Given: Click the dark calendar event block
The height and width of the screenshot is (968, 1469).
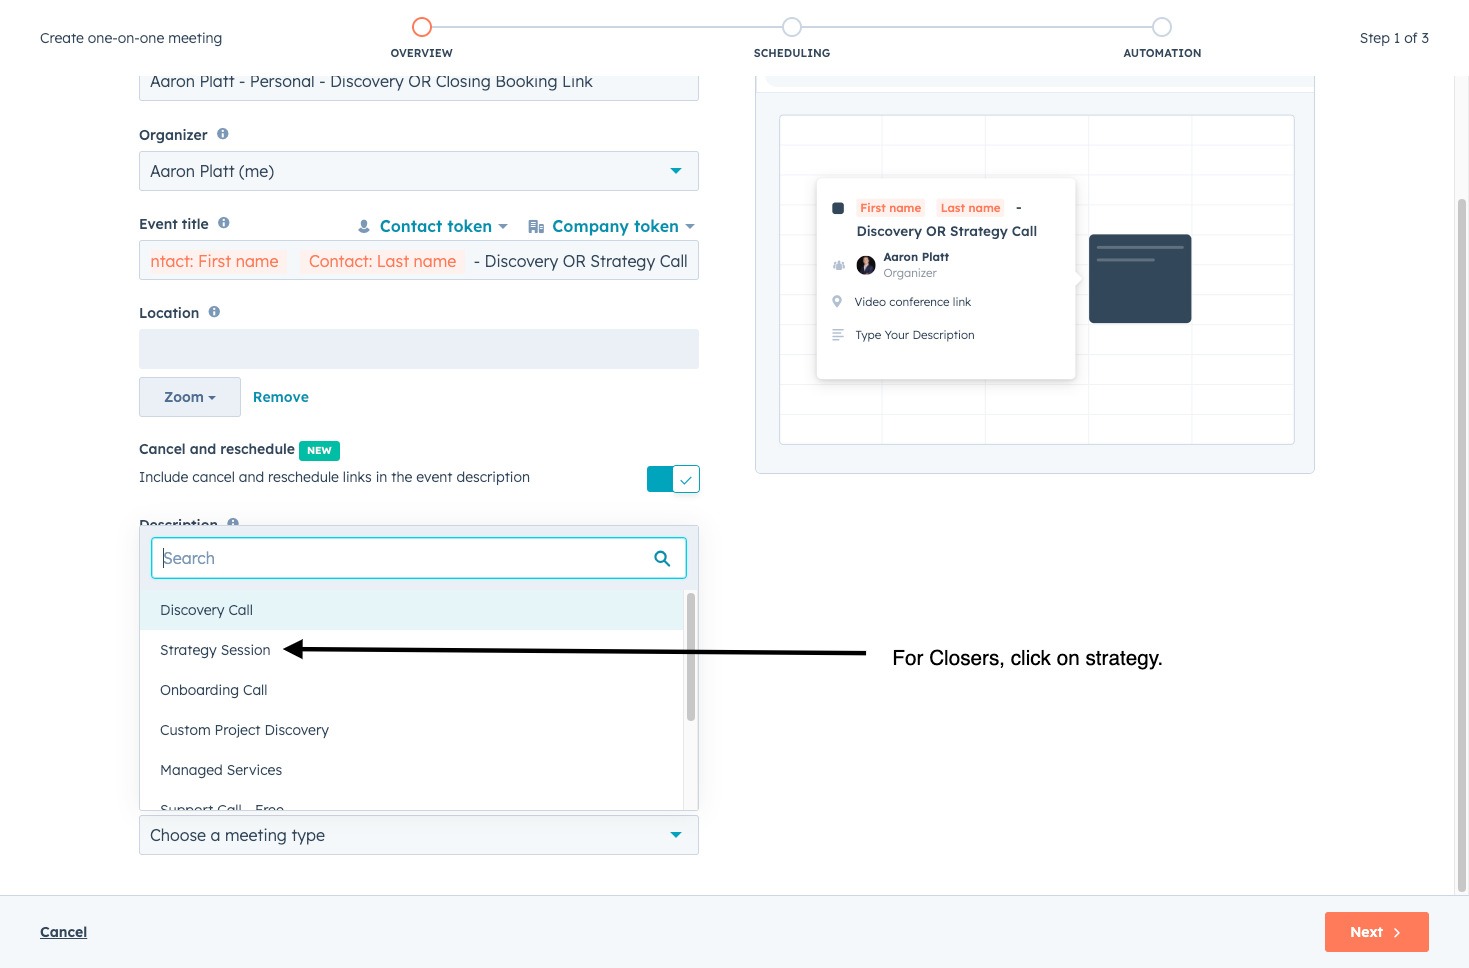Looking at the screenshot, I should (1140, 279).
